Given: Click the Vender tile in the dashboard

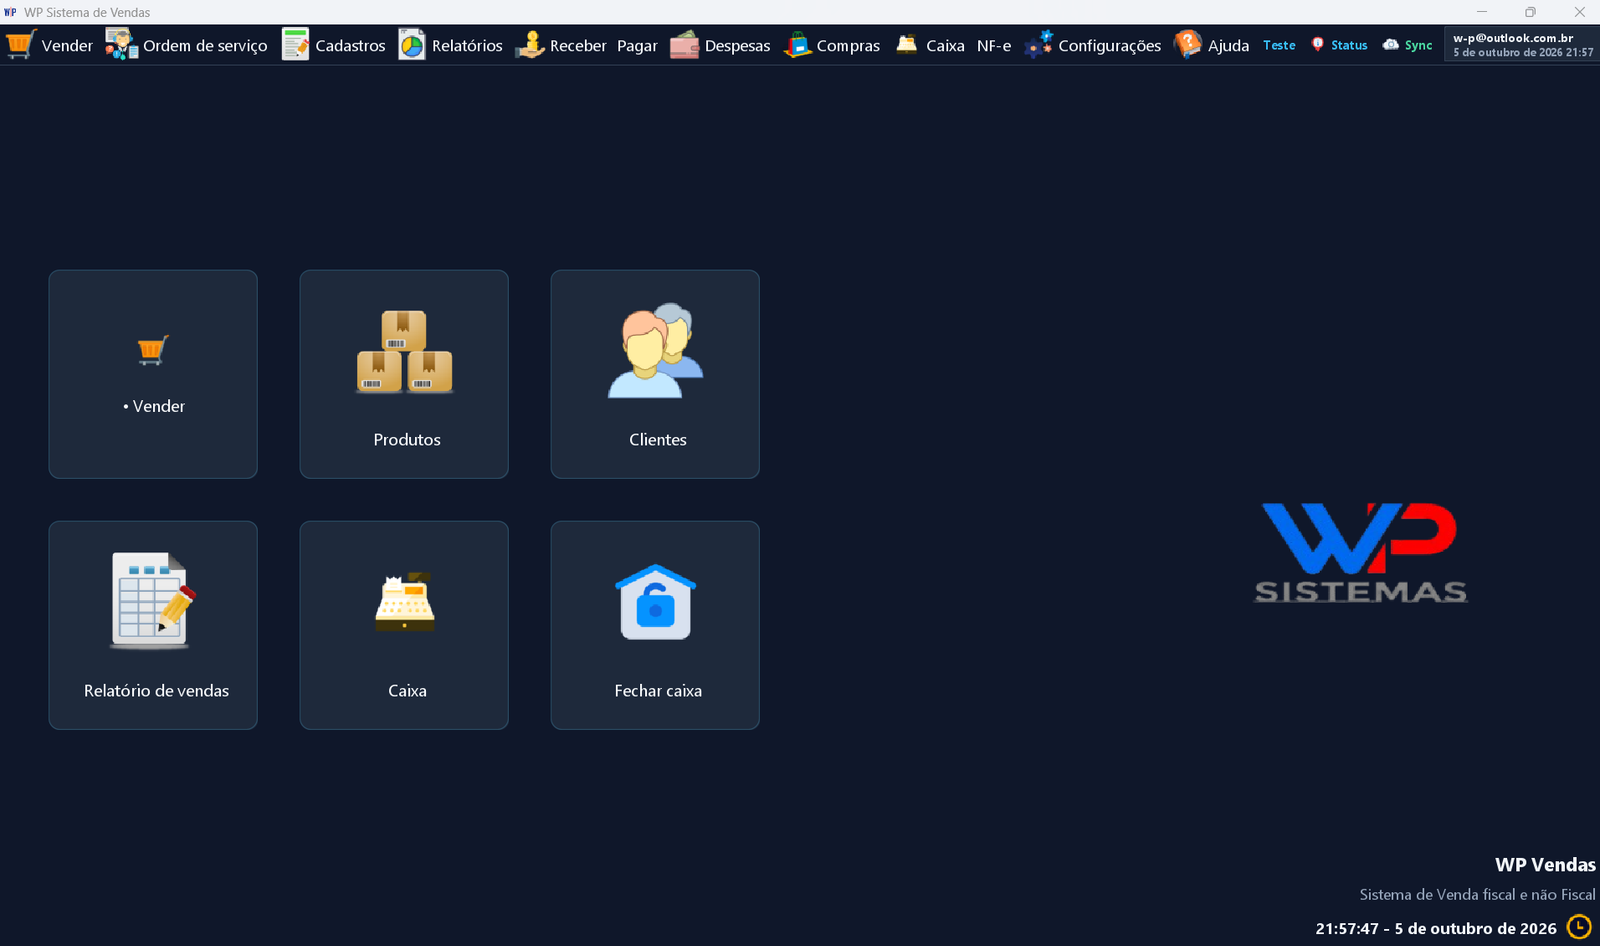Looking at the screenshot, I should [x=153, y=374].
